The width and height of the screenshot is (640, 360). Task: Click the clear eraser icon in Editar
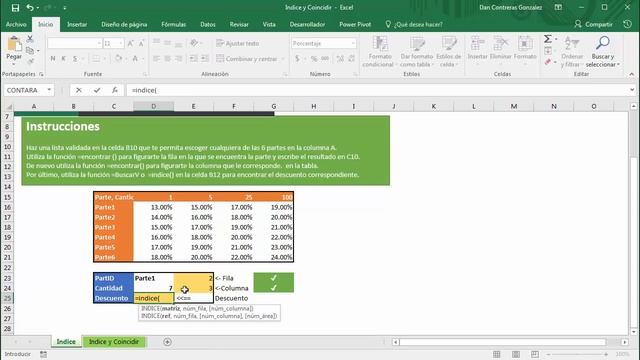tap(548, 62)
